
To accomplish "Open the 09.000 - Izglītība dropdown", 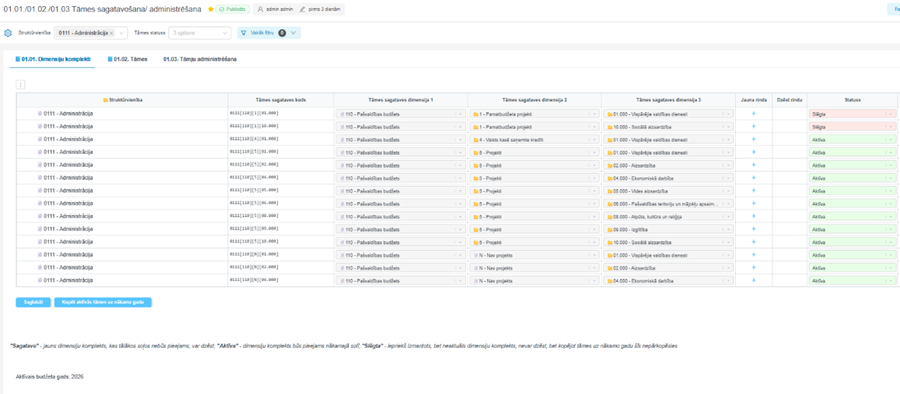I will pos(669,229).
